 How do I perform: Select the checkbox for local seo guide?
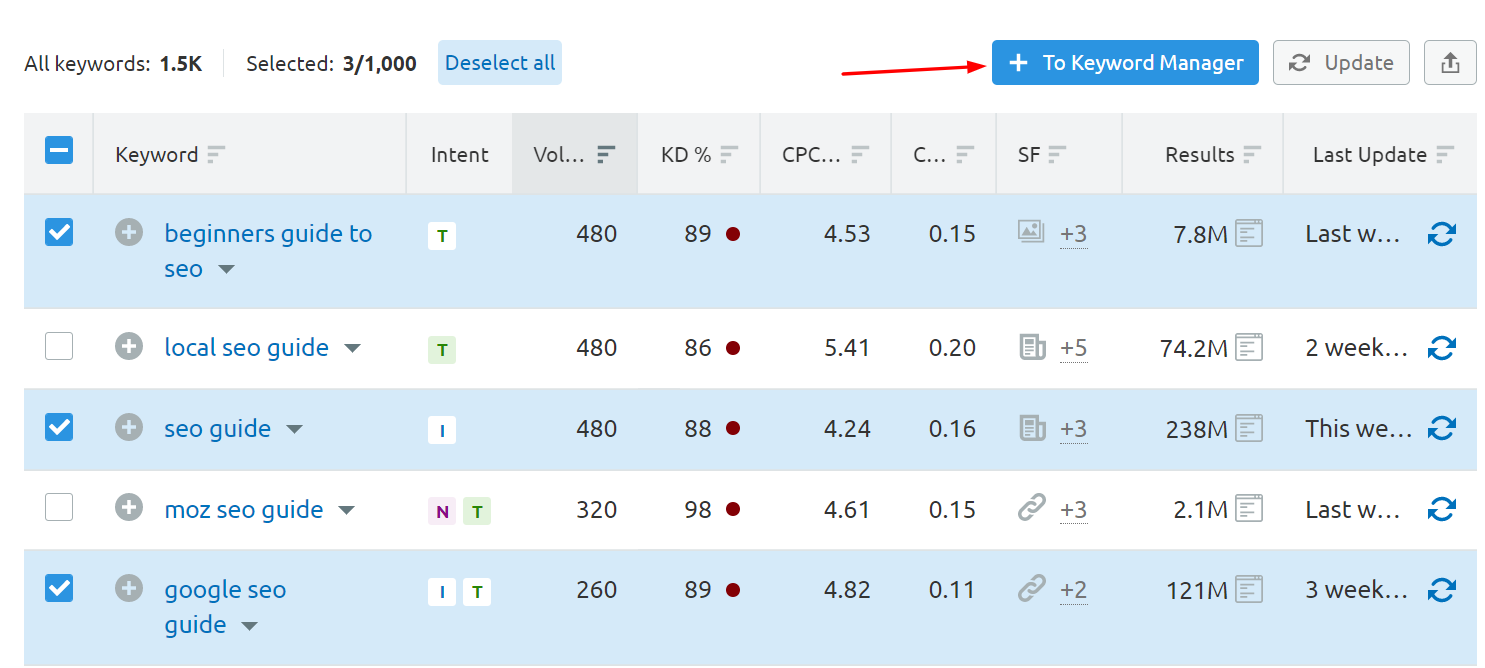(58, 345)
